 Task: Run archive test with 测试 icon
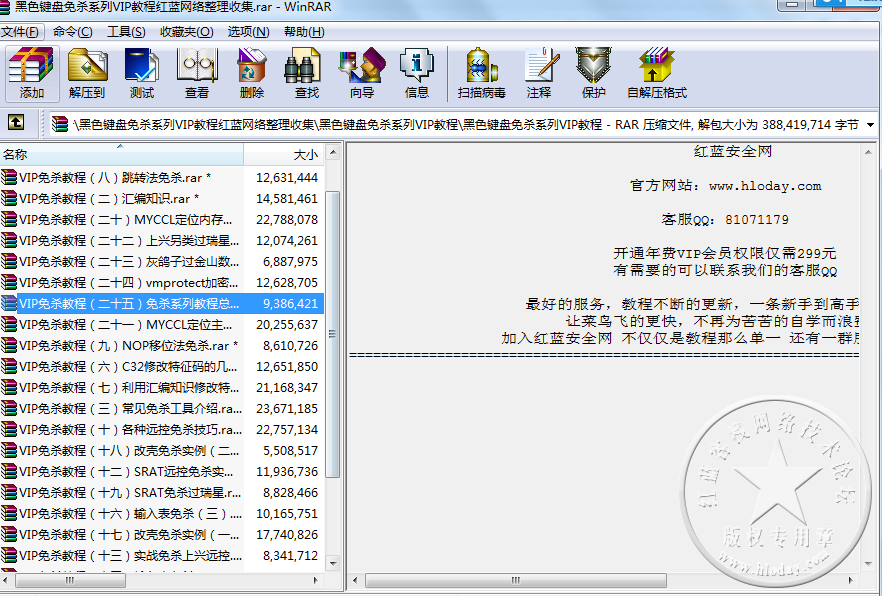point(142,73)
